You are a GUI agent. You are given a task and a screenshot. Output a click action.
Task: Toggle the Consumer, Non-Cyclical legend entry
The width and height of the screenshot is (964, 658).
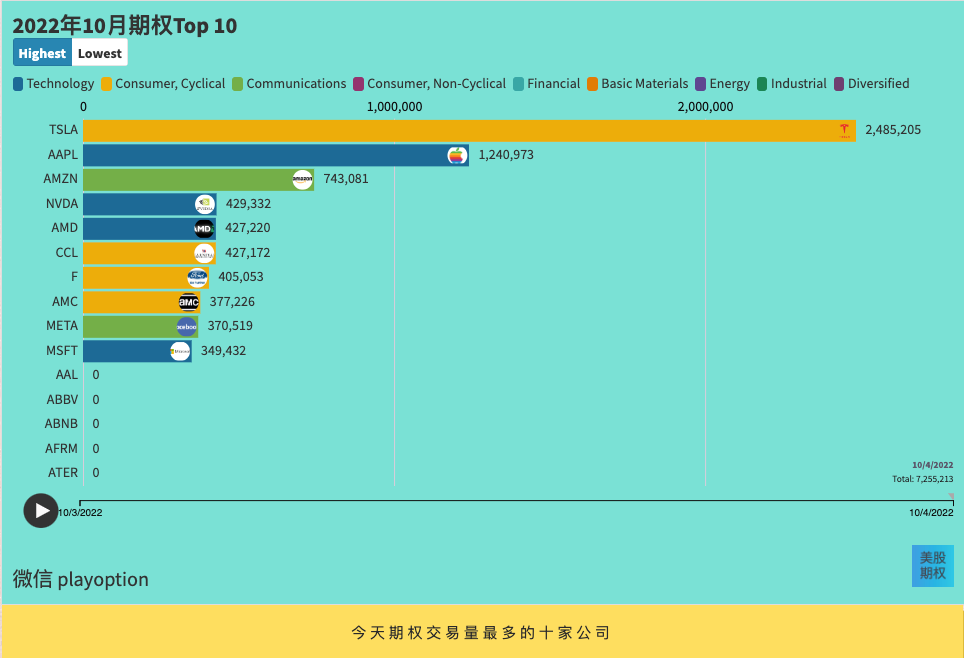pos(430,84)
